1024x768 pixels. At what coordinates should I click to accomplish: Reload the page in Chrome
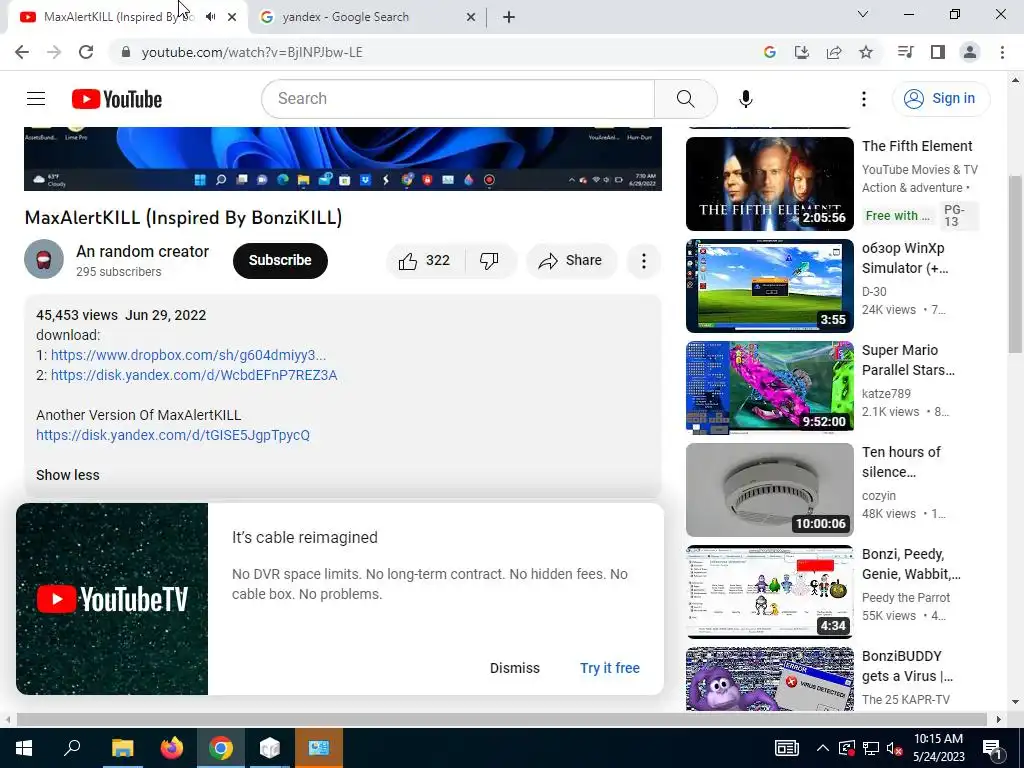[x=86, y=52]
